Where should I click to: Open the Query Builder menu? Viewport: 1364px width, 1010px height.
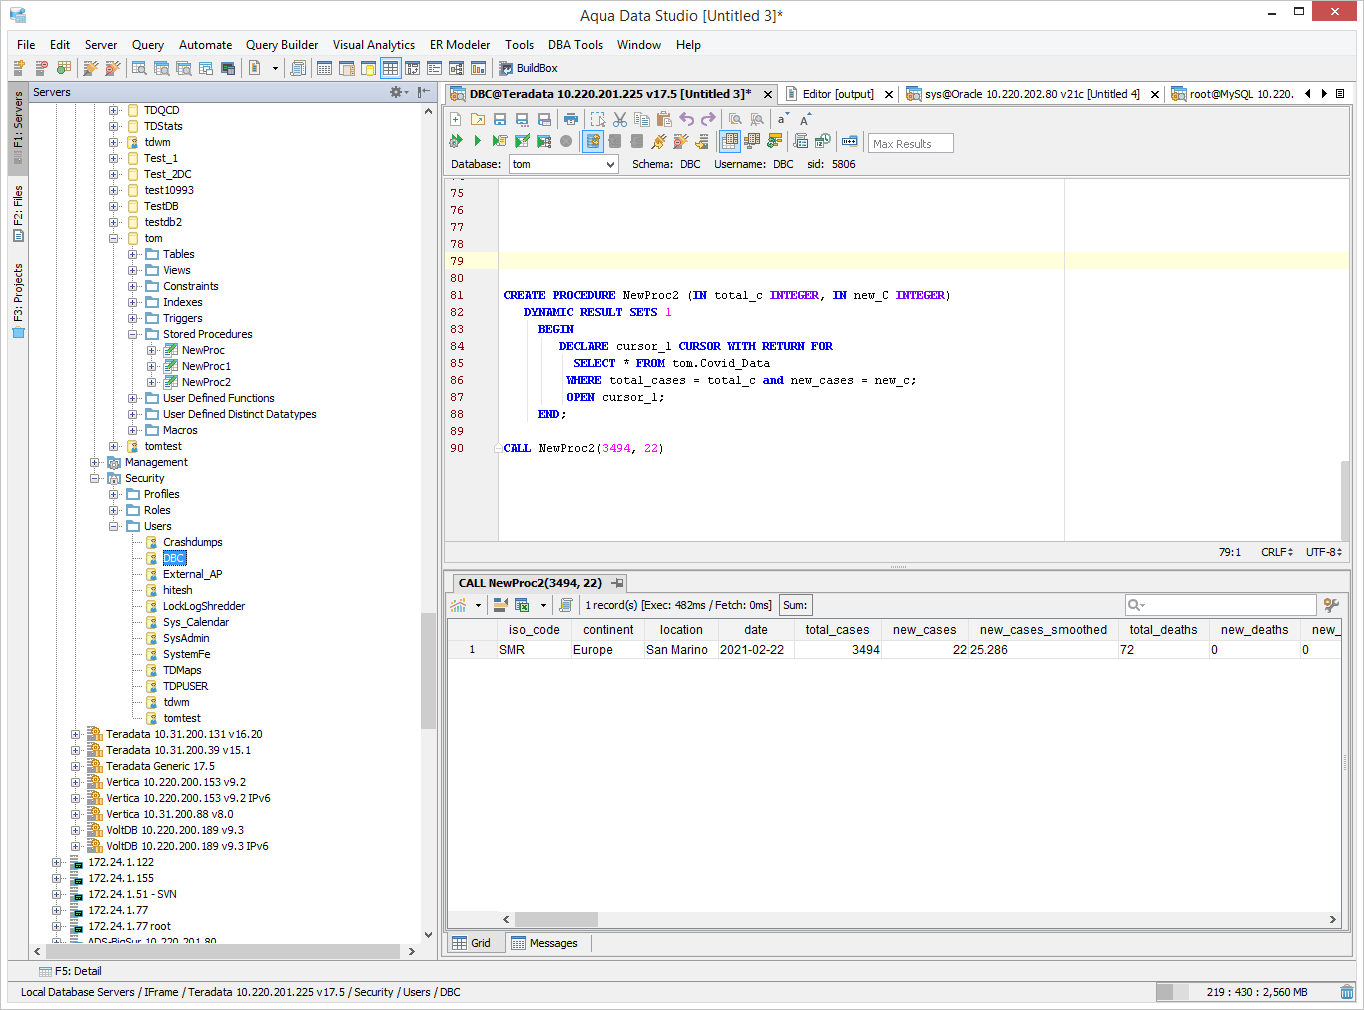(281, 45)
